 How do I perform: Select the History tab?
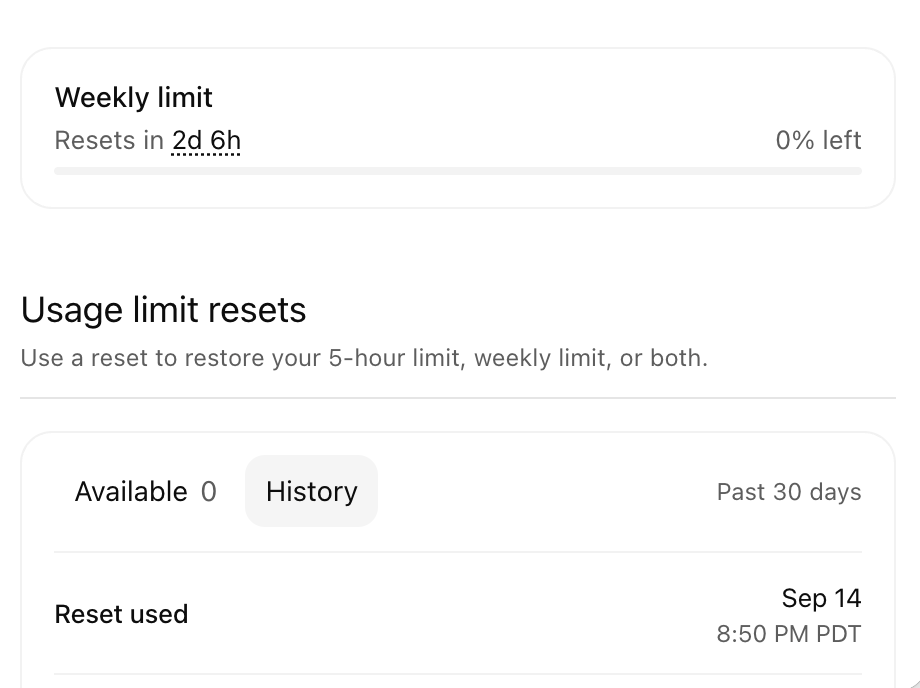click(312, 492)
